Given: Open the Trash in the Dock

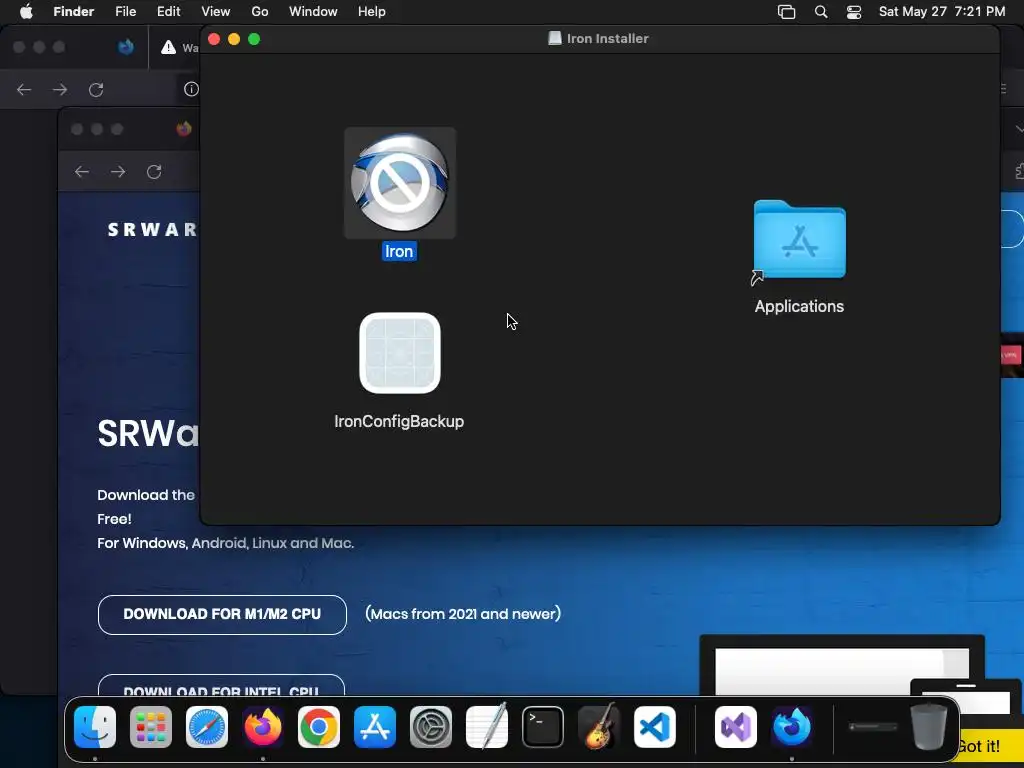Looking at the screenshot, I should 929,727.
